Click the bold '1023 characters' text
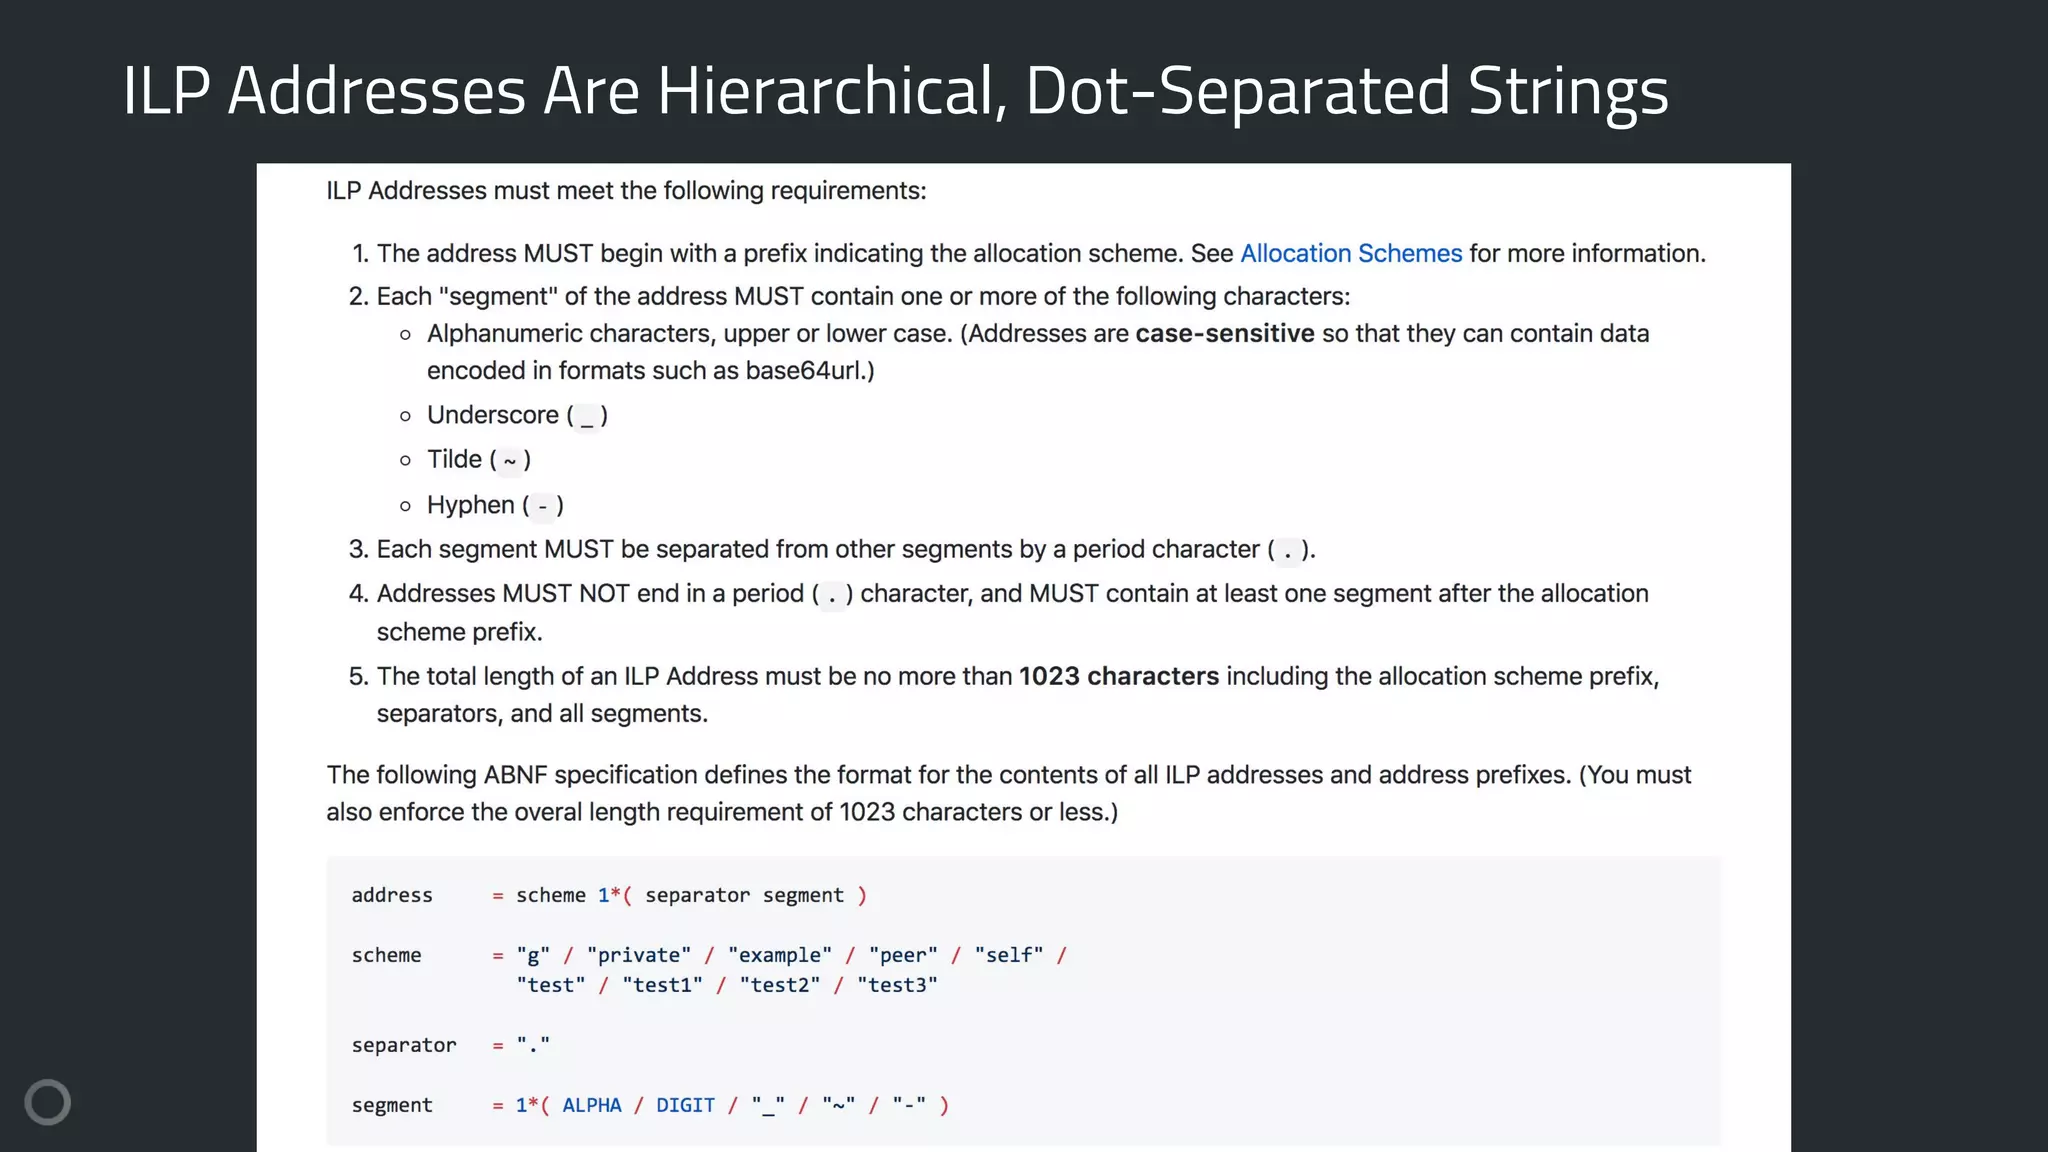The width and height of the screenshot is (2048, 1152). click(1118, 677)
